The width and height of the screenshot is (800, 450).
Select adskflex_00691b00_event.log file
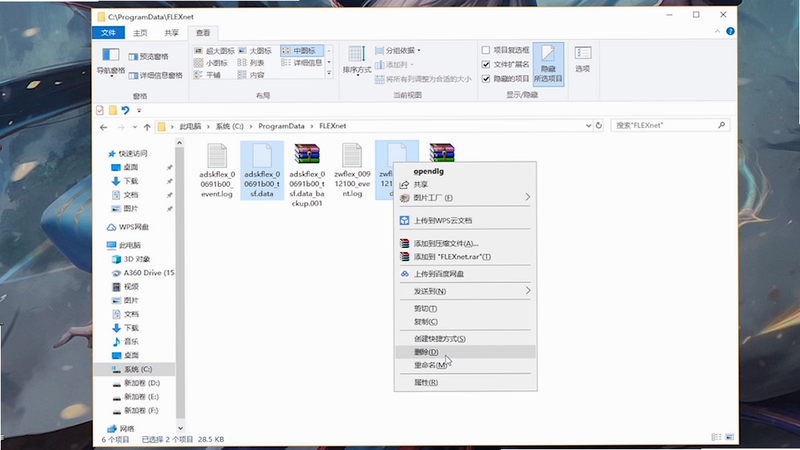tap(217, 170)
